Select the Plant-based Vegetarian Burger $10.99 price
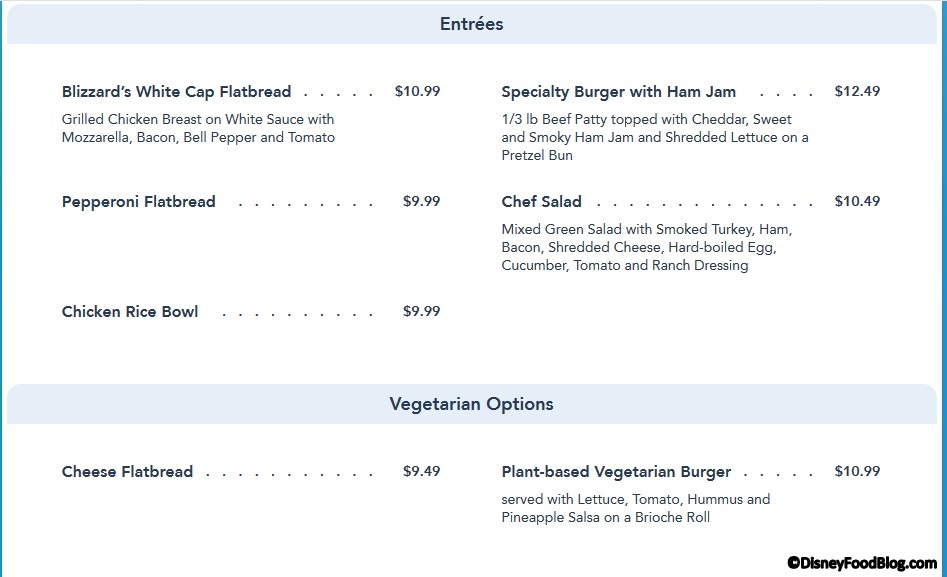The width and height of the screenshot is (947, 577). 857,471
